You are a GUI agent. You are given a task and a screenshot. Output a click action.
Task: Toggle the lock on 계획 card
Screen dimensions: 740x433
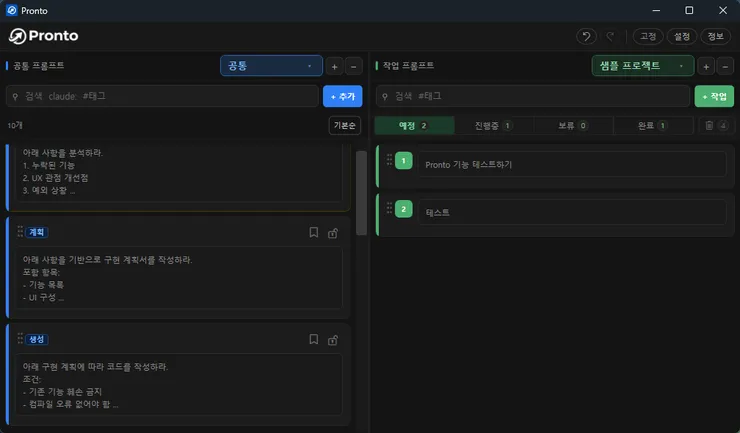(x=333, y=233)
